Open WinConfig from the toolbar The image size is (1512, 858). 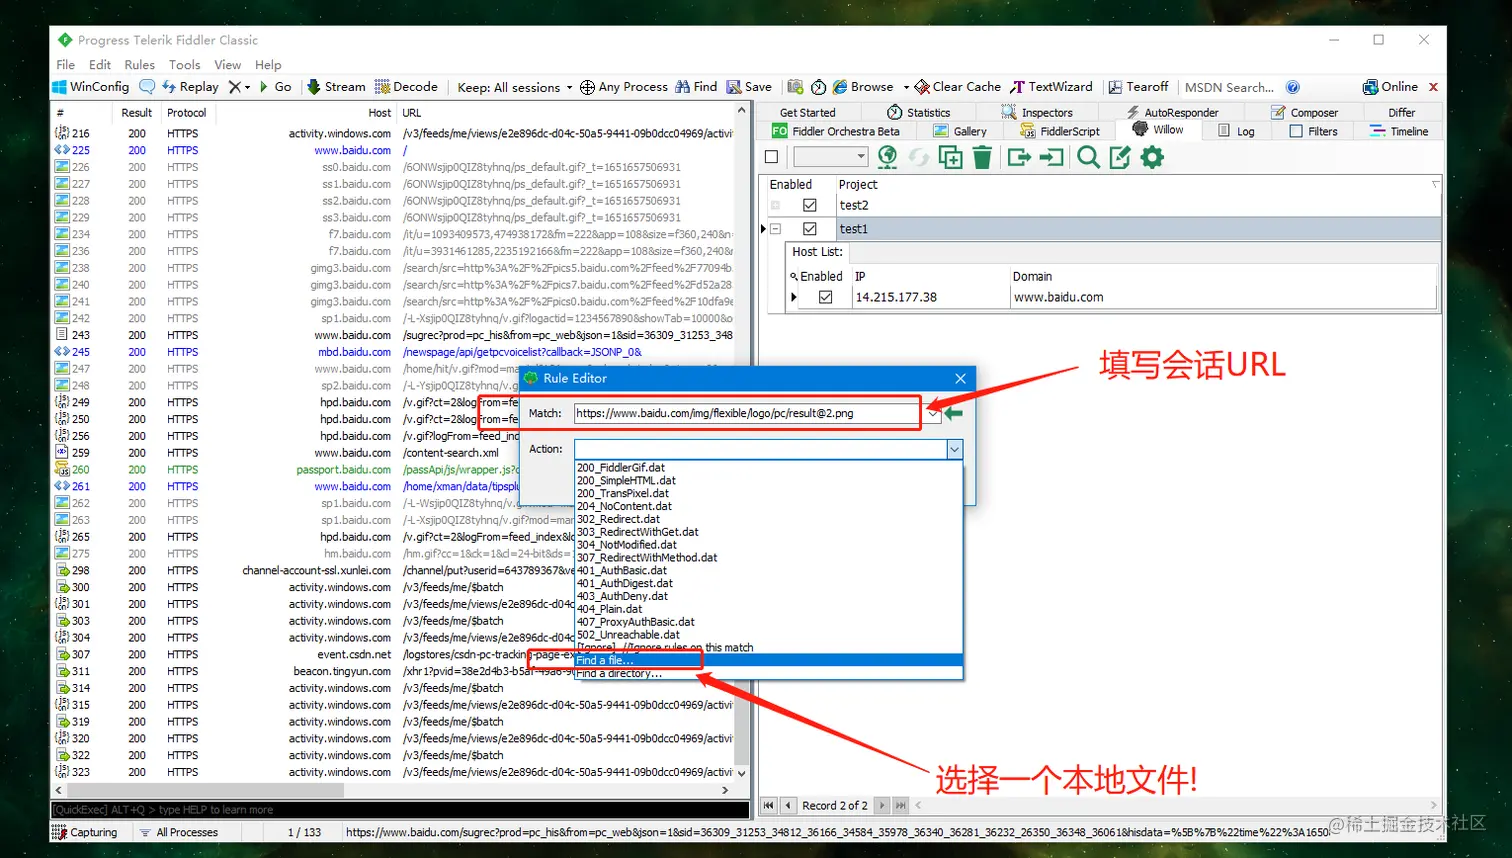point(91,87)
